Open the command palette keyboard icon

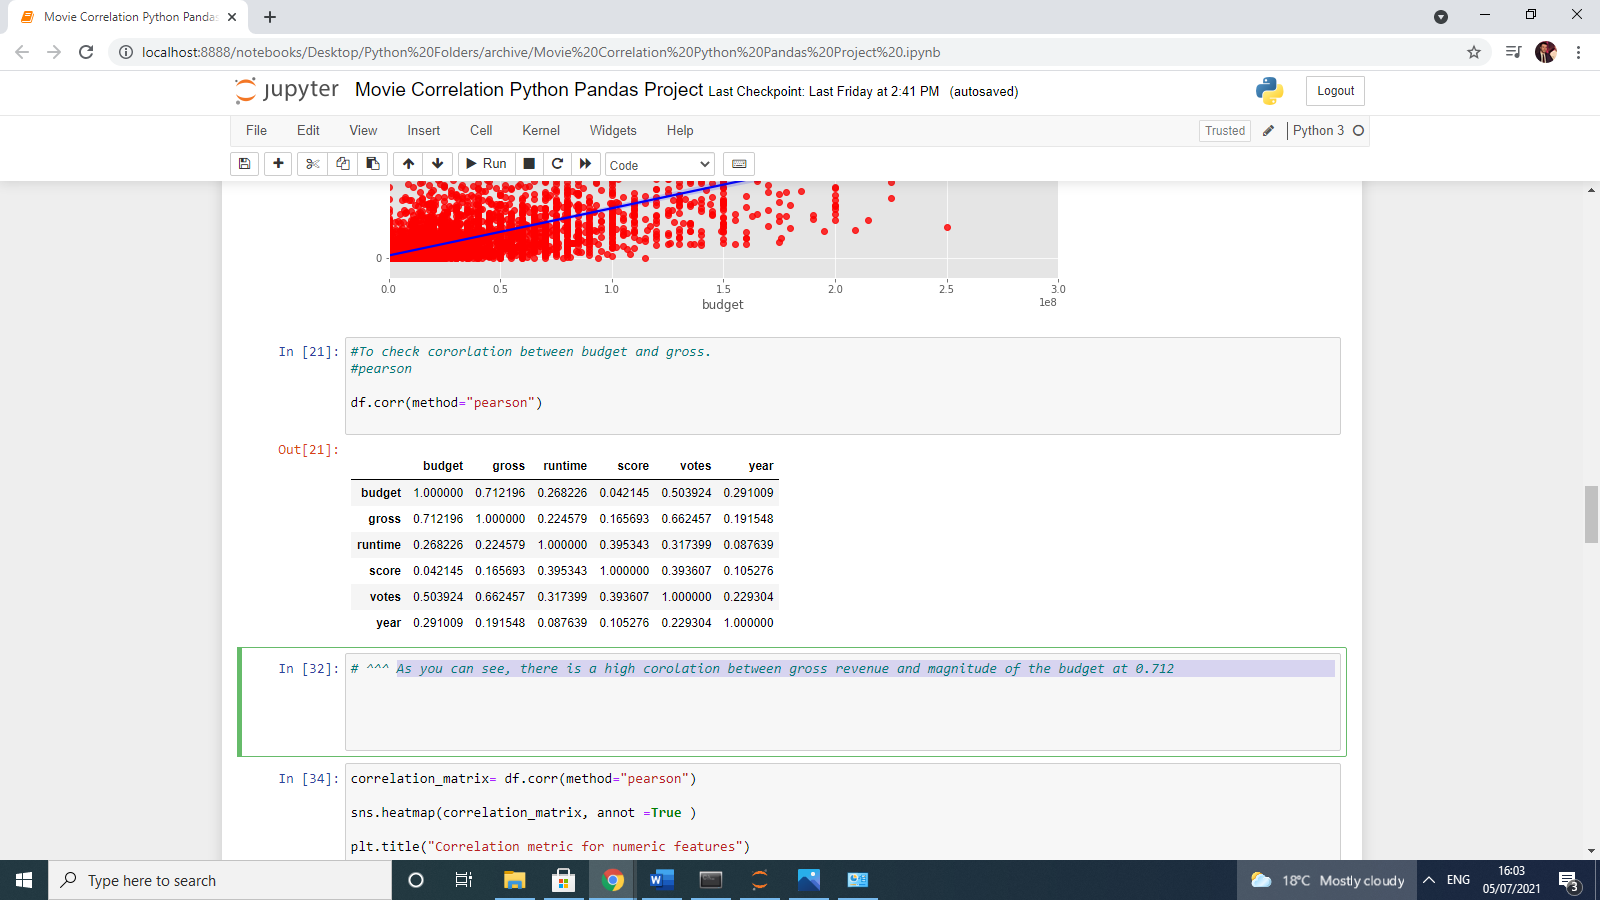738,163
